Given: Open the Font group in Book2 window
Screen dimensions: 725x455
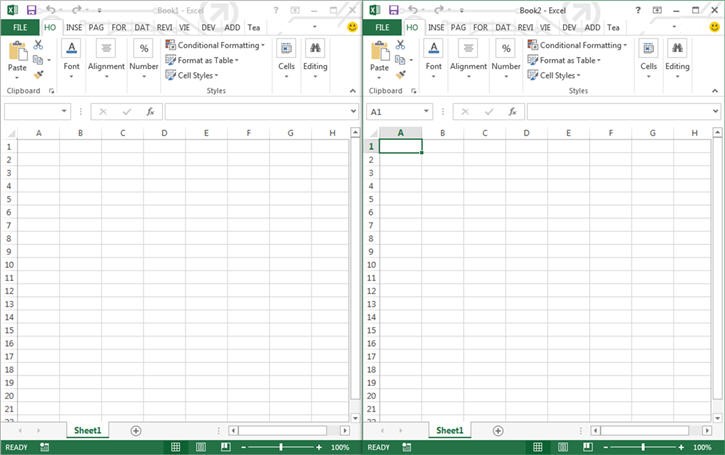Looking at the screenshot, I should [433, 59].
